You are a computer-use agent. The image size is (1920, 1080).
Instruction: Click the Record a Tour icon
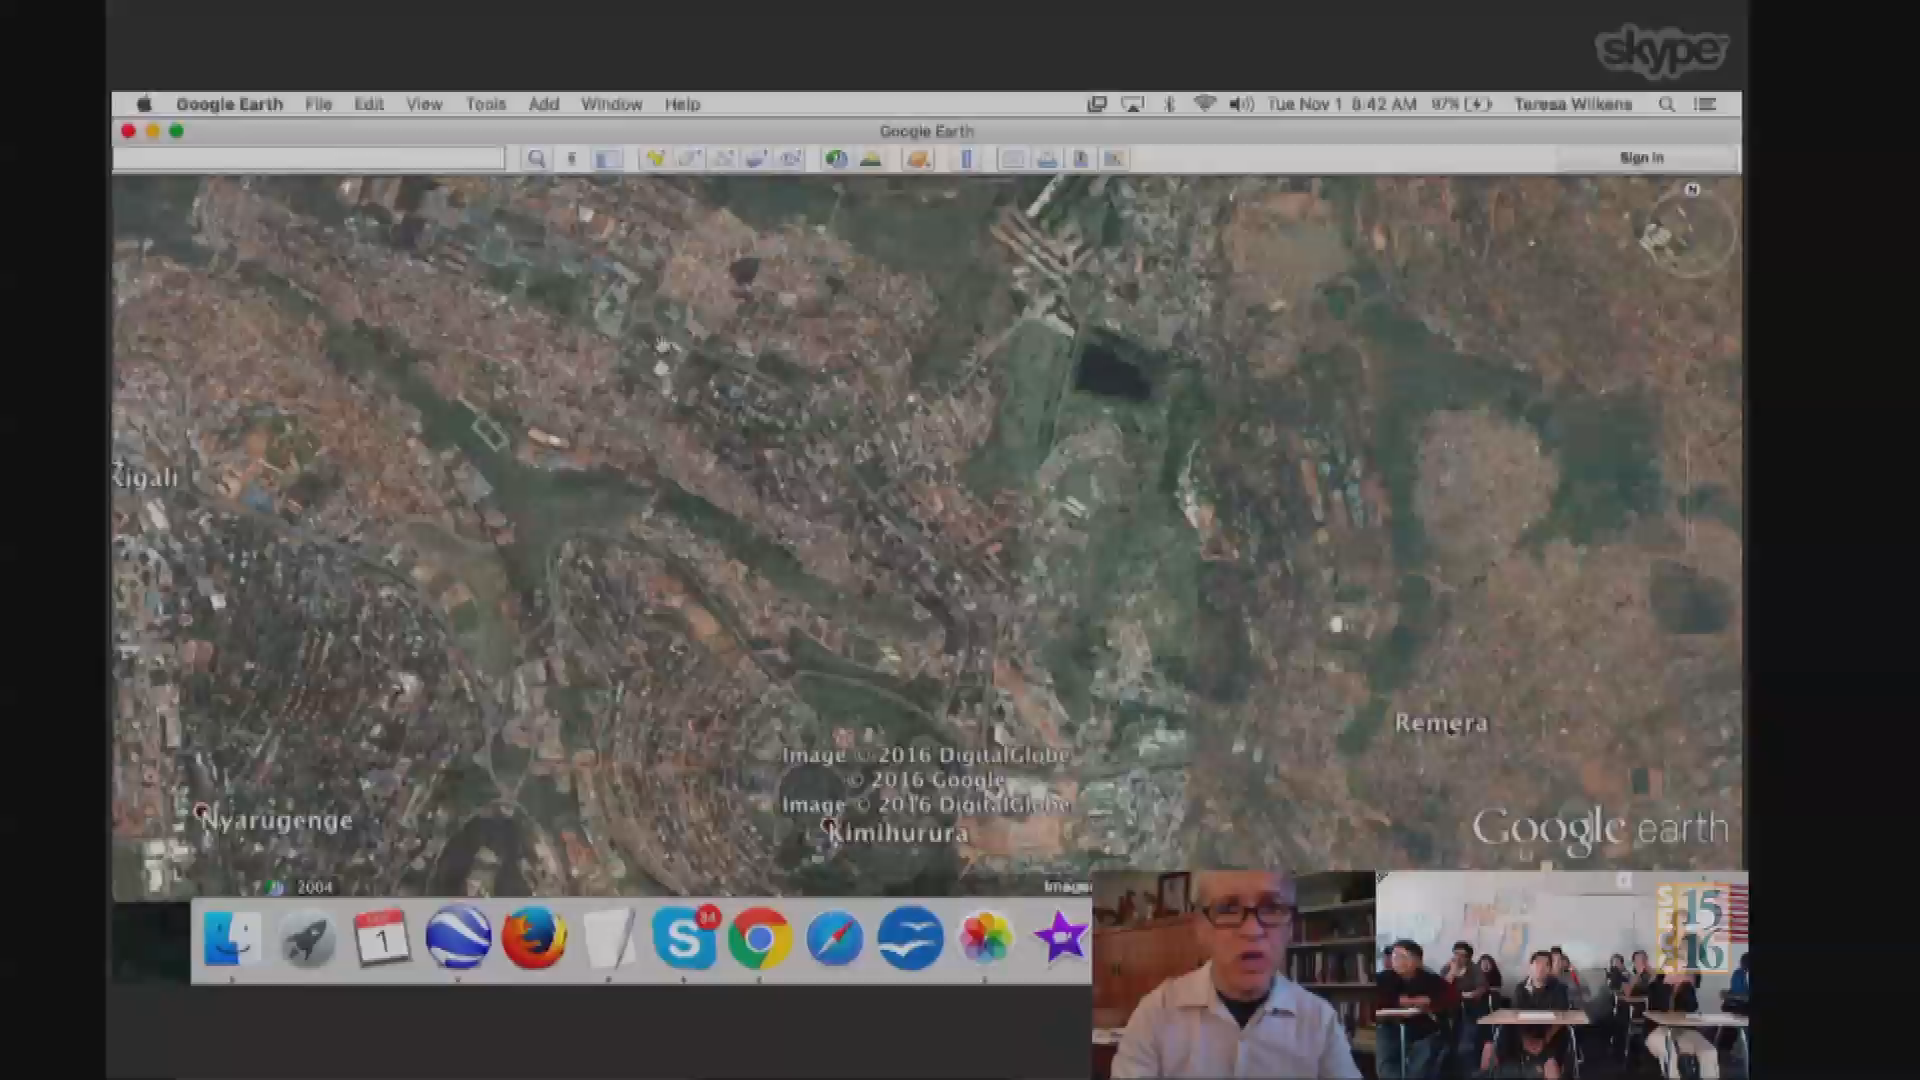click(x=791, y=159)
